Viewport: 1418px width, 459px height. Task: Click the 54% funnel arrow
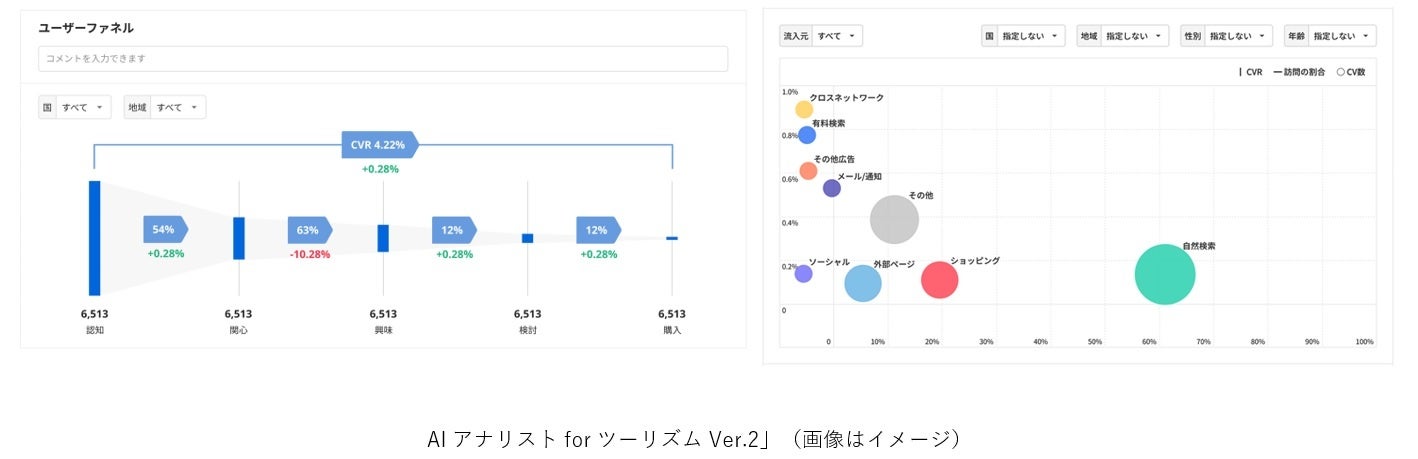pyautogui.click(x=165, y=230)
